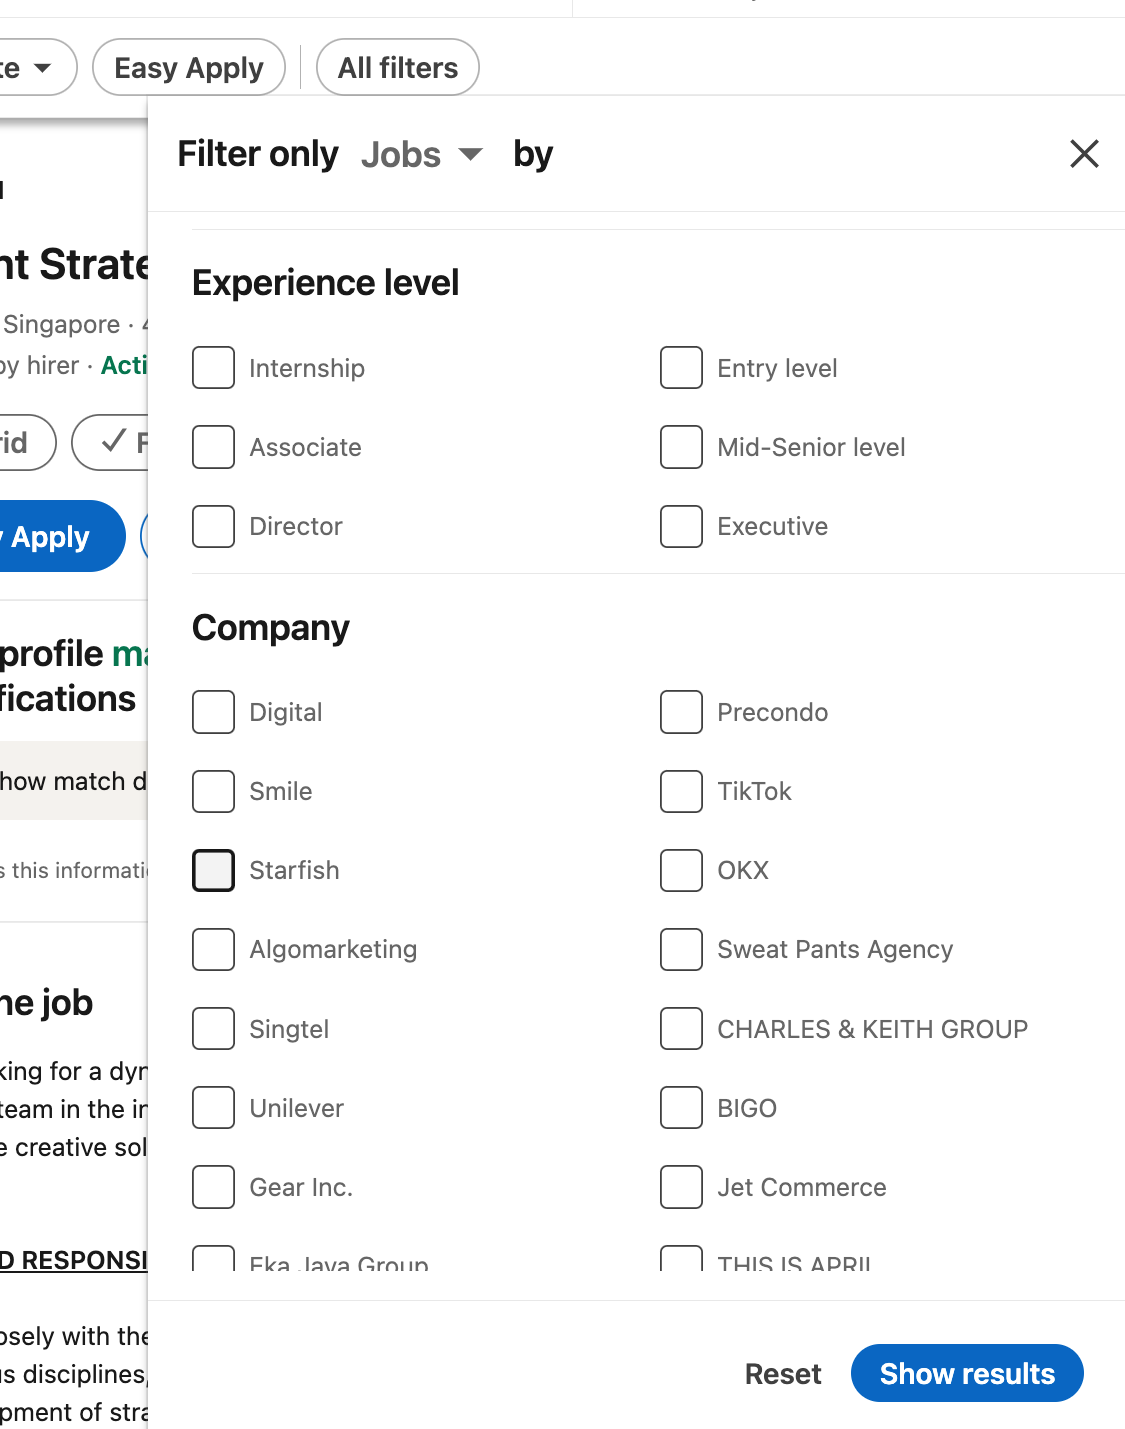This screenshot has width=1125, height=1429.
Task: Enable the Starfish company checkbox
Action: pyautogui.click(x=213, y=870)
